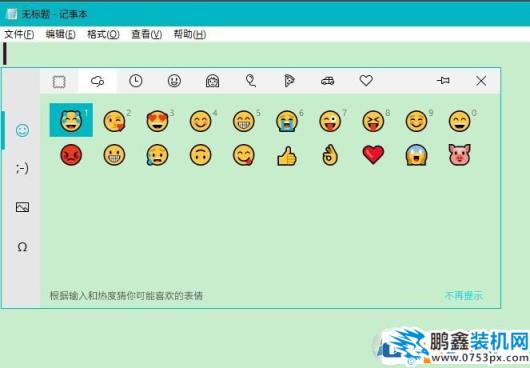Screen dimensions: 530x368
Task: Open the 查看(V) menu
Action: click(146, 34)
